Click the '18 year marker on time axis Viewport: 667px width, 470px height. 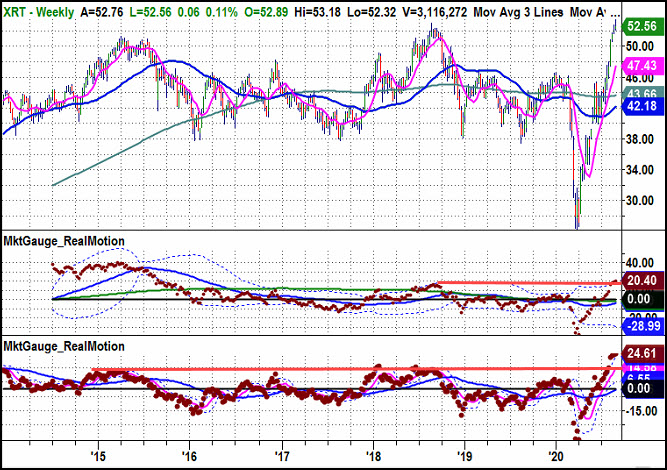coord(373,457)
